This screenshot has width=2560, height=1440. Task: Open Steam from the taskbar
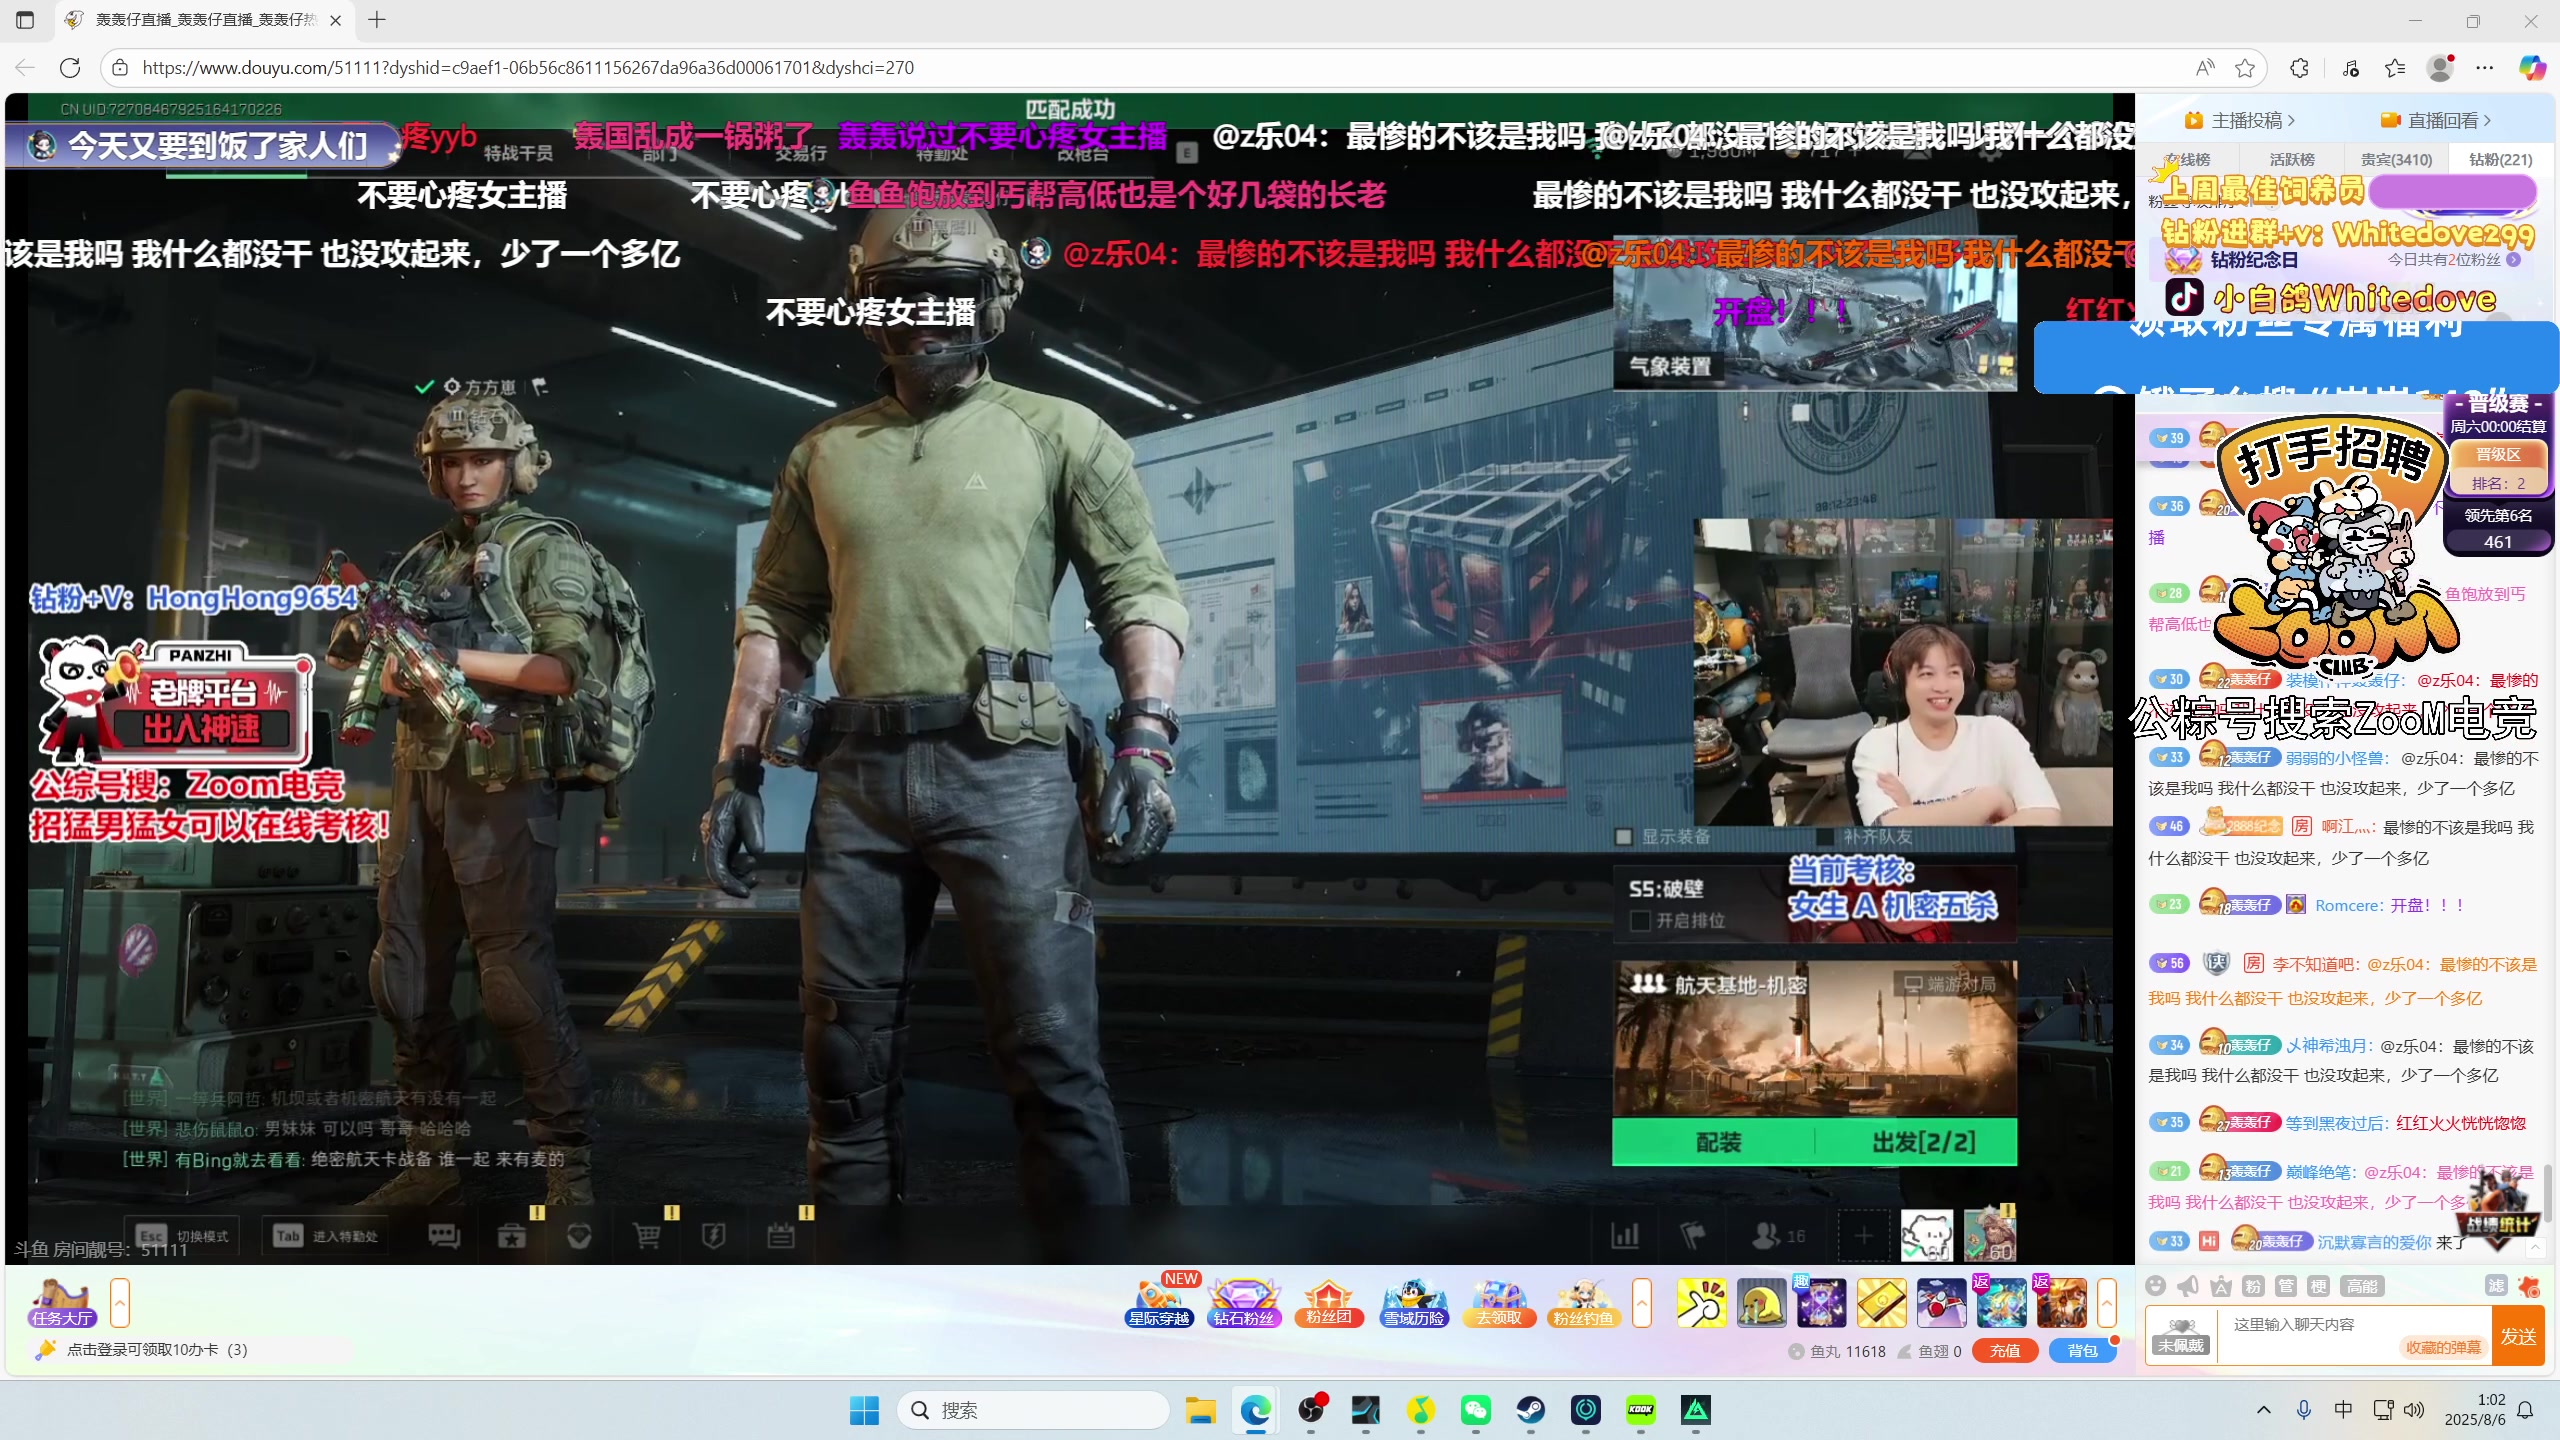point(1531,1410)
